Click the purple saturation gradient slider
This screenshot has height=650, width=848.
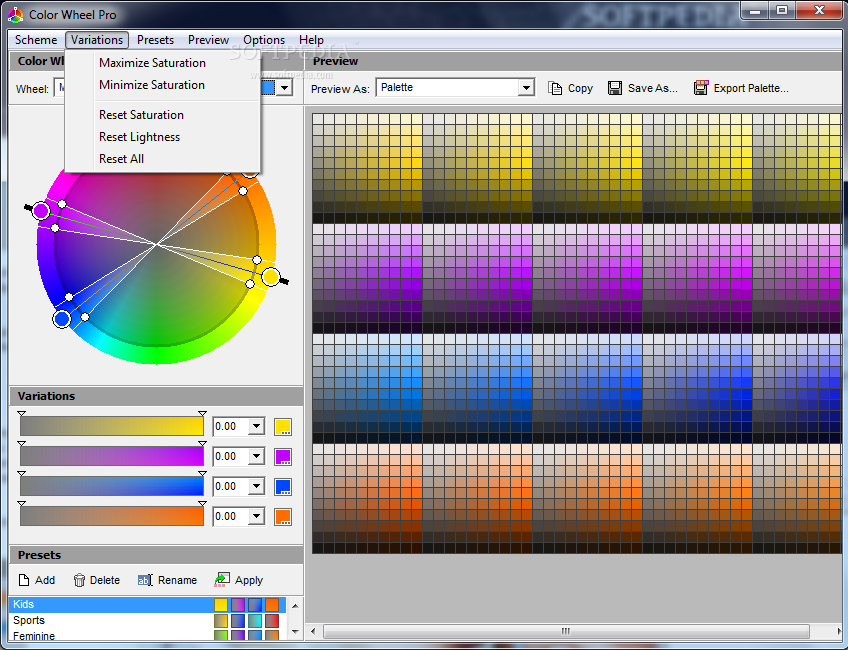tap(112, 456)
